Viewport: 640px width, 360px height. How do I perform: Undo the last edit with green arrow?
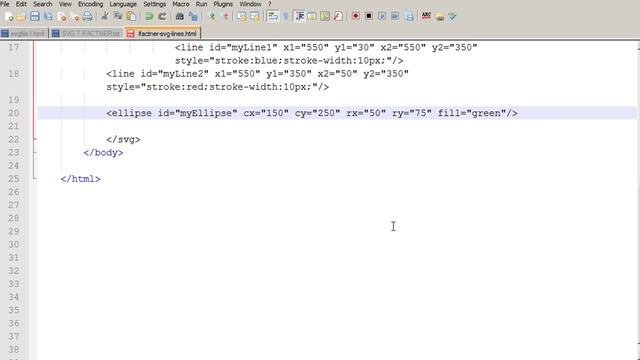pos(149,16)
